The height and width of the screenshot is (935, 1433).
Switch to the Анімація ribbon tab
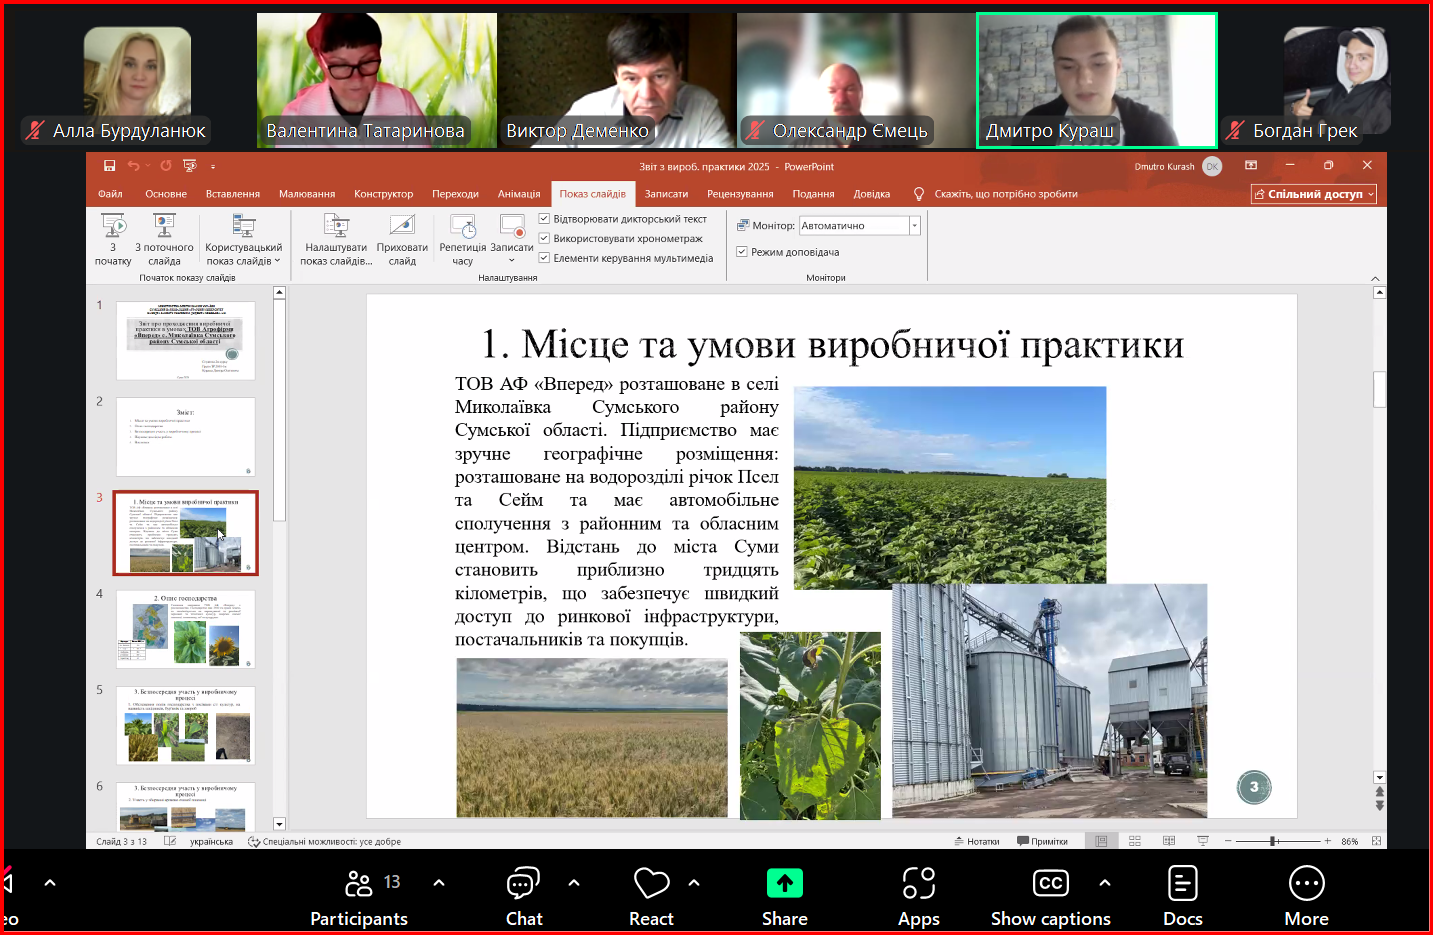click(x=519, y=194)
